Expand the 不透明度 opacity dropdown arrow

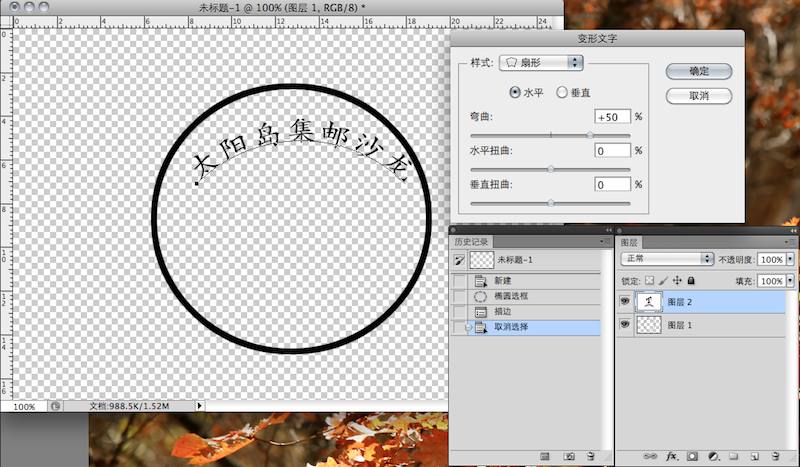tap(791, 258)
